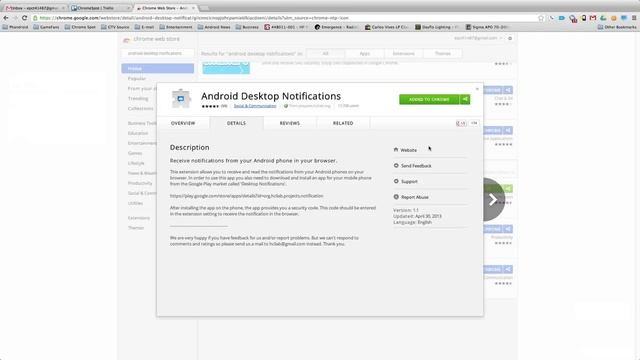Image resolution: width=640 pixels, height=360 pixels.
Task: Open the CTV Source bookmark folder
Action: tap(116, 27)
